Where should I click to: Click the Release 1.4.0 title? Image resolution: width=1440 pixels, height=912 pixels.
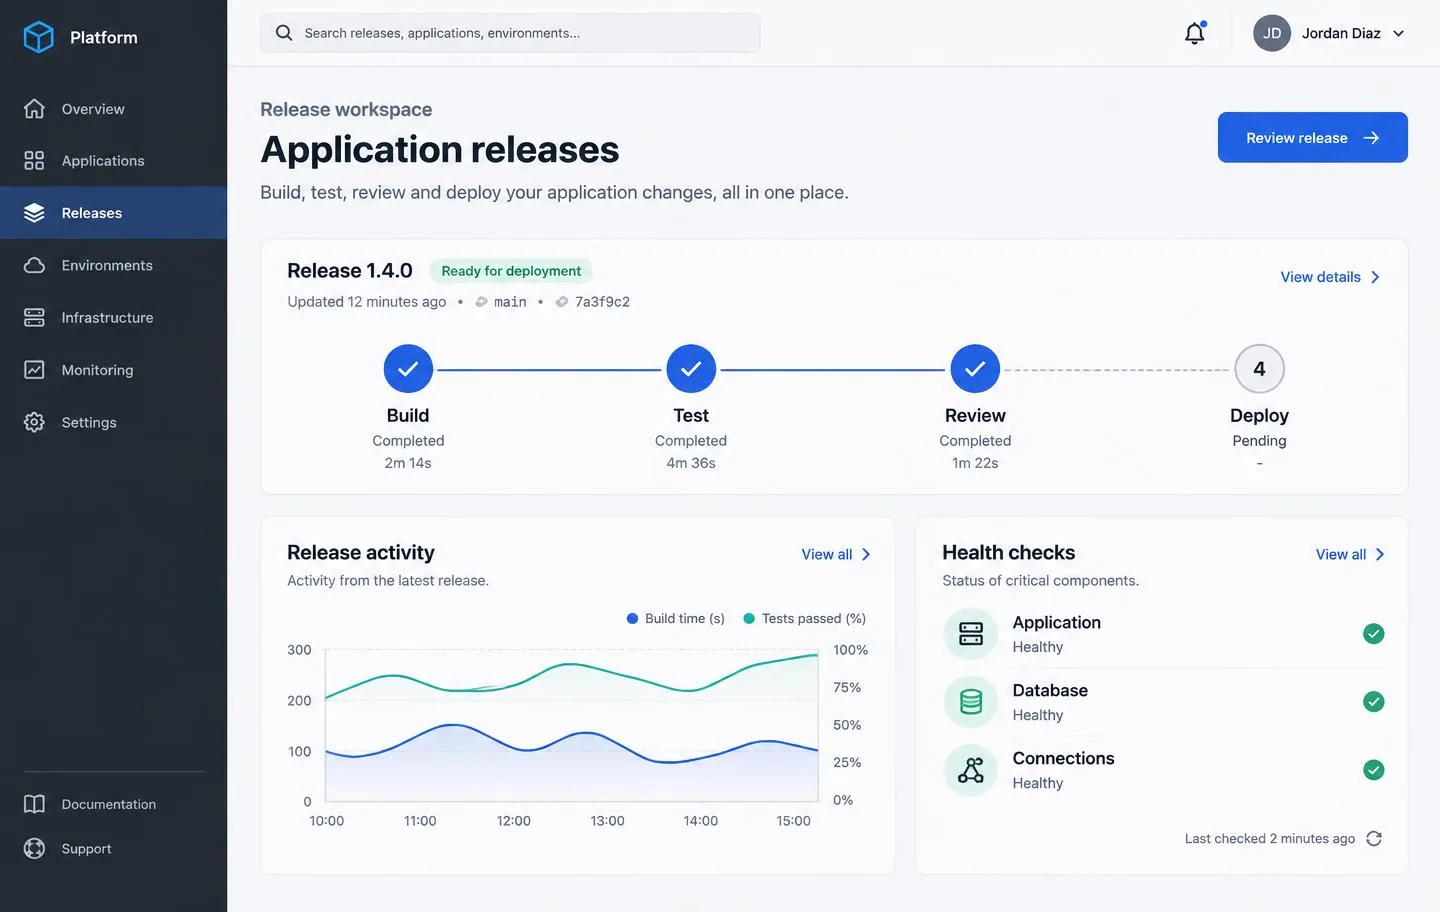350,271
